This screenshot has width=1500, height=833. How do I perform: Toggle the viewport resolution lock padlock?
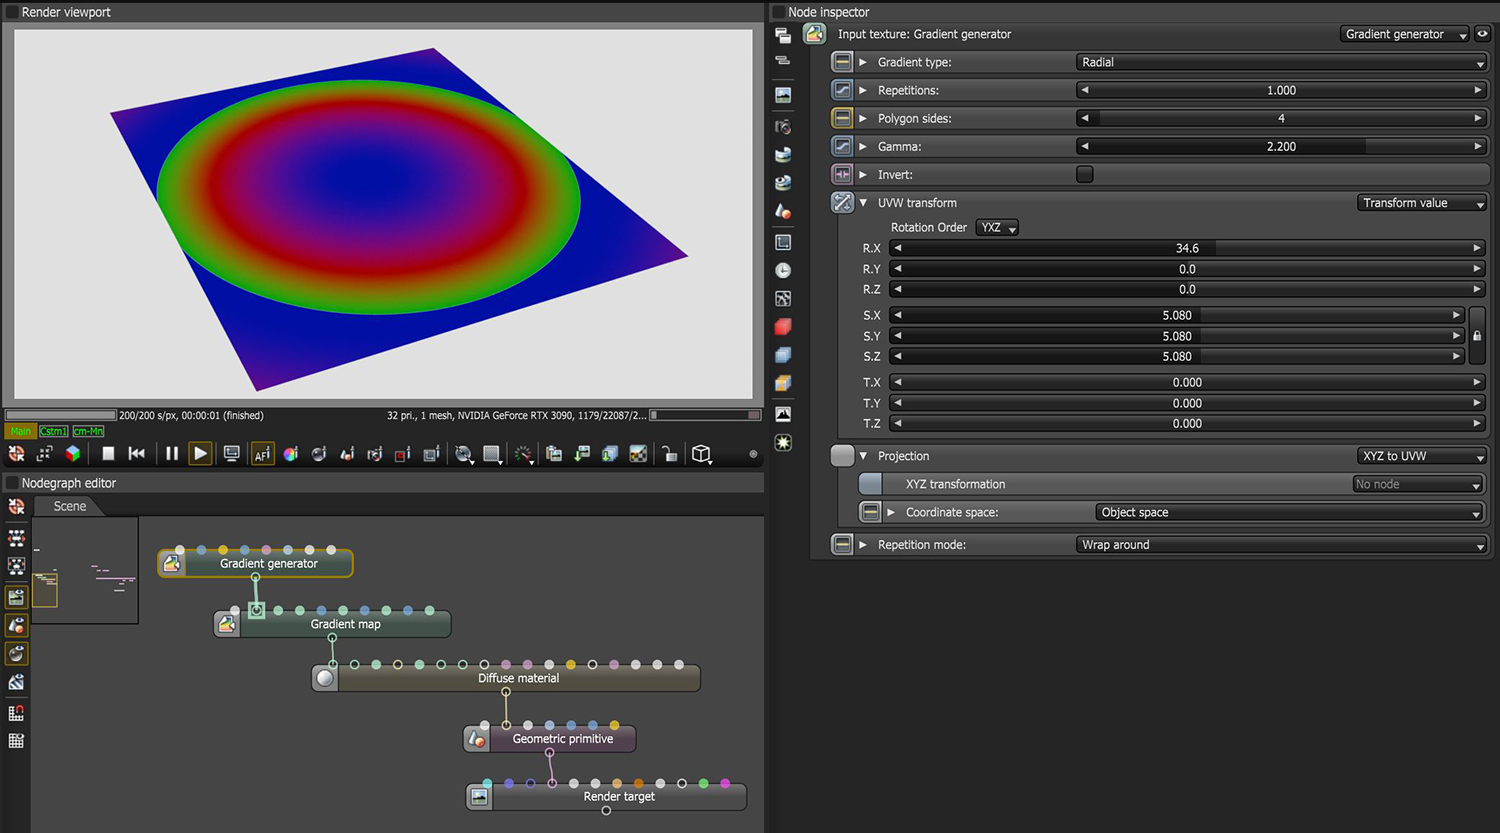click(x=670, y=453)
